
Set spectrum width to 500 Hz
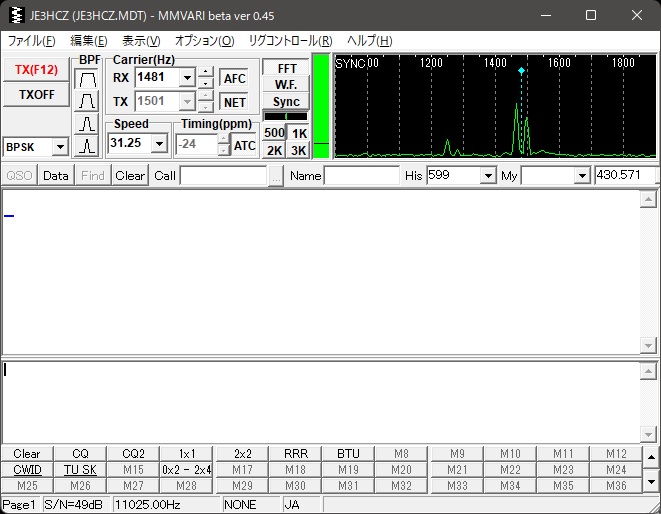[274, 133]
